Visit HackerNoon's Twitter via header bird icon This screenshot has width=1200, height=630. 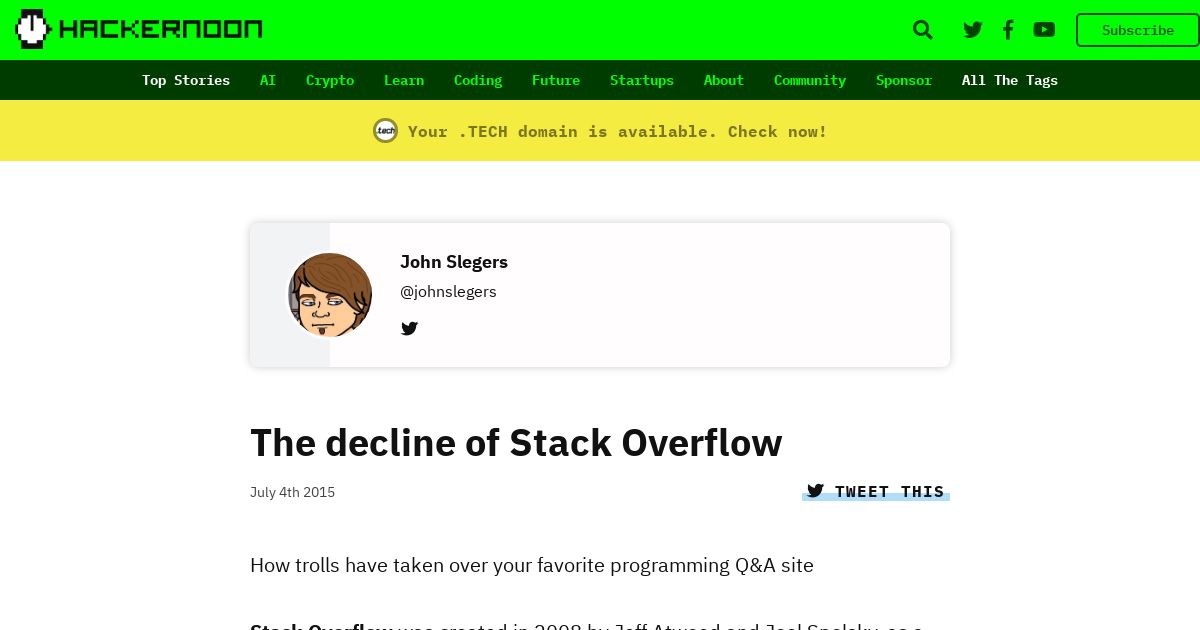click(x=973, y=30)
